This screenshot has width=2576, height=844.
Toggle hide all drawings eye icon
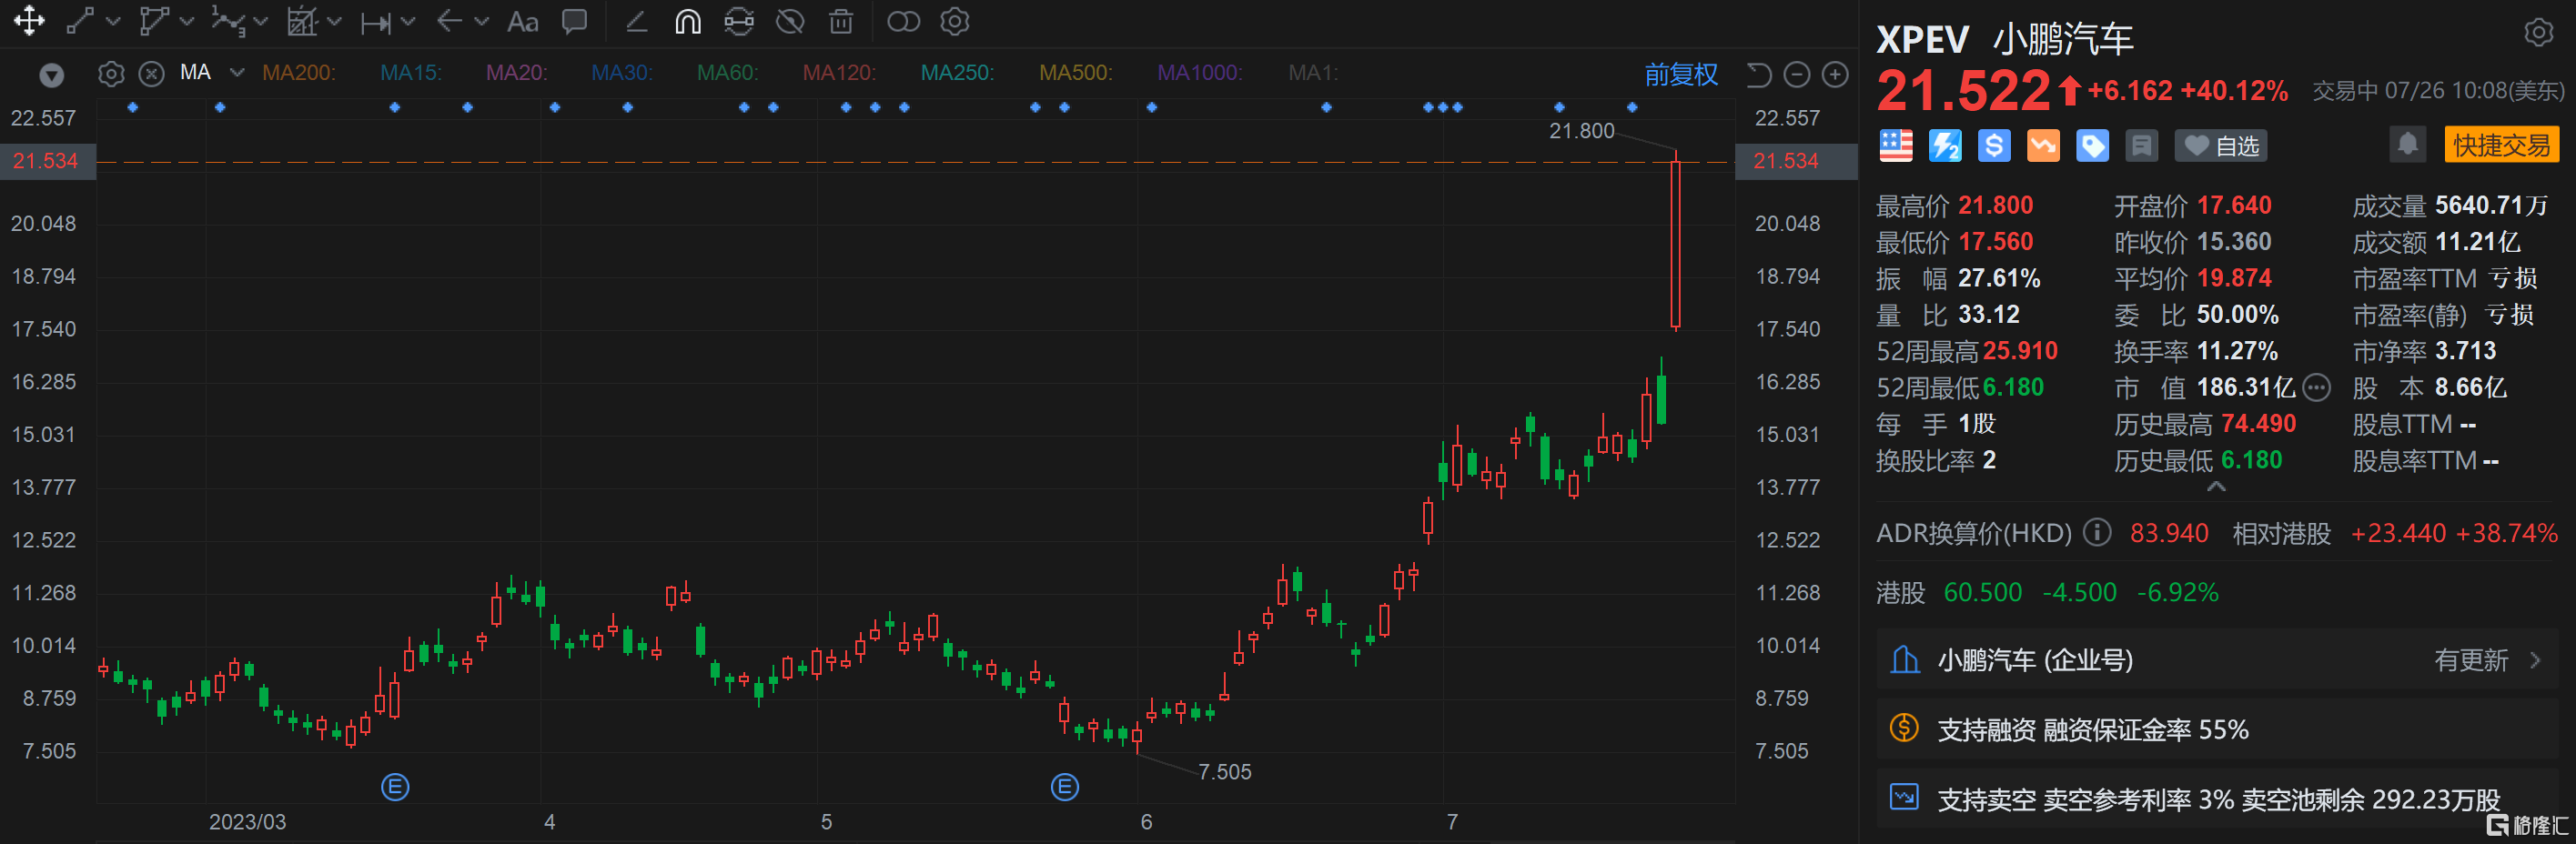coord(790,21)
